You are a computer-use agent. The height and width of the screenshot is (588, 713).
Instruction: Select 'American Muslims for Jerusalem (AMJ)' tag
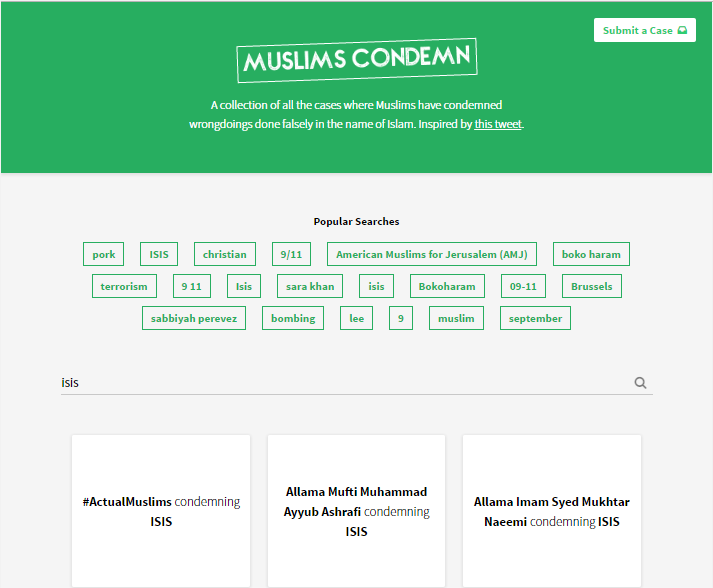click(432, 254)
